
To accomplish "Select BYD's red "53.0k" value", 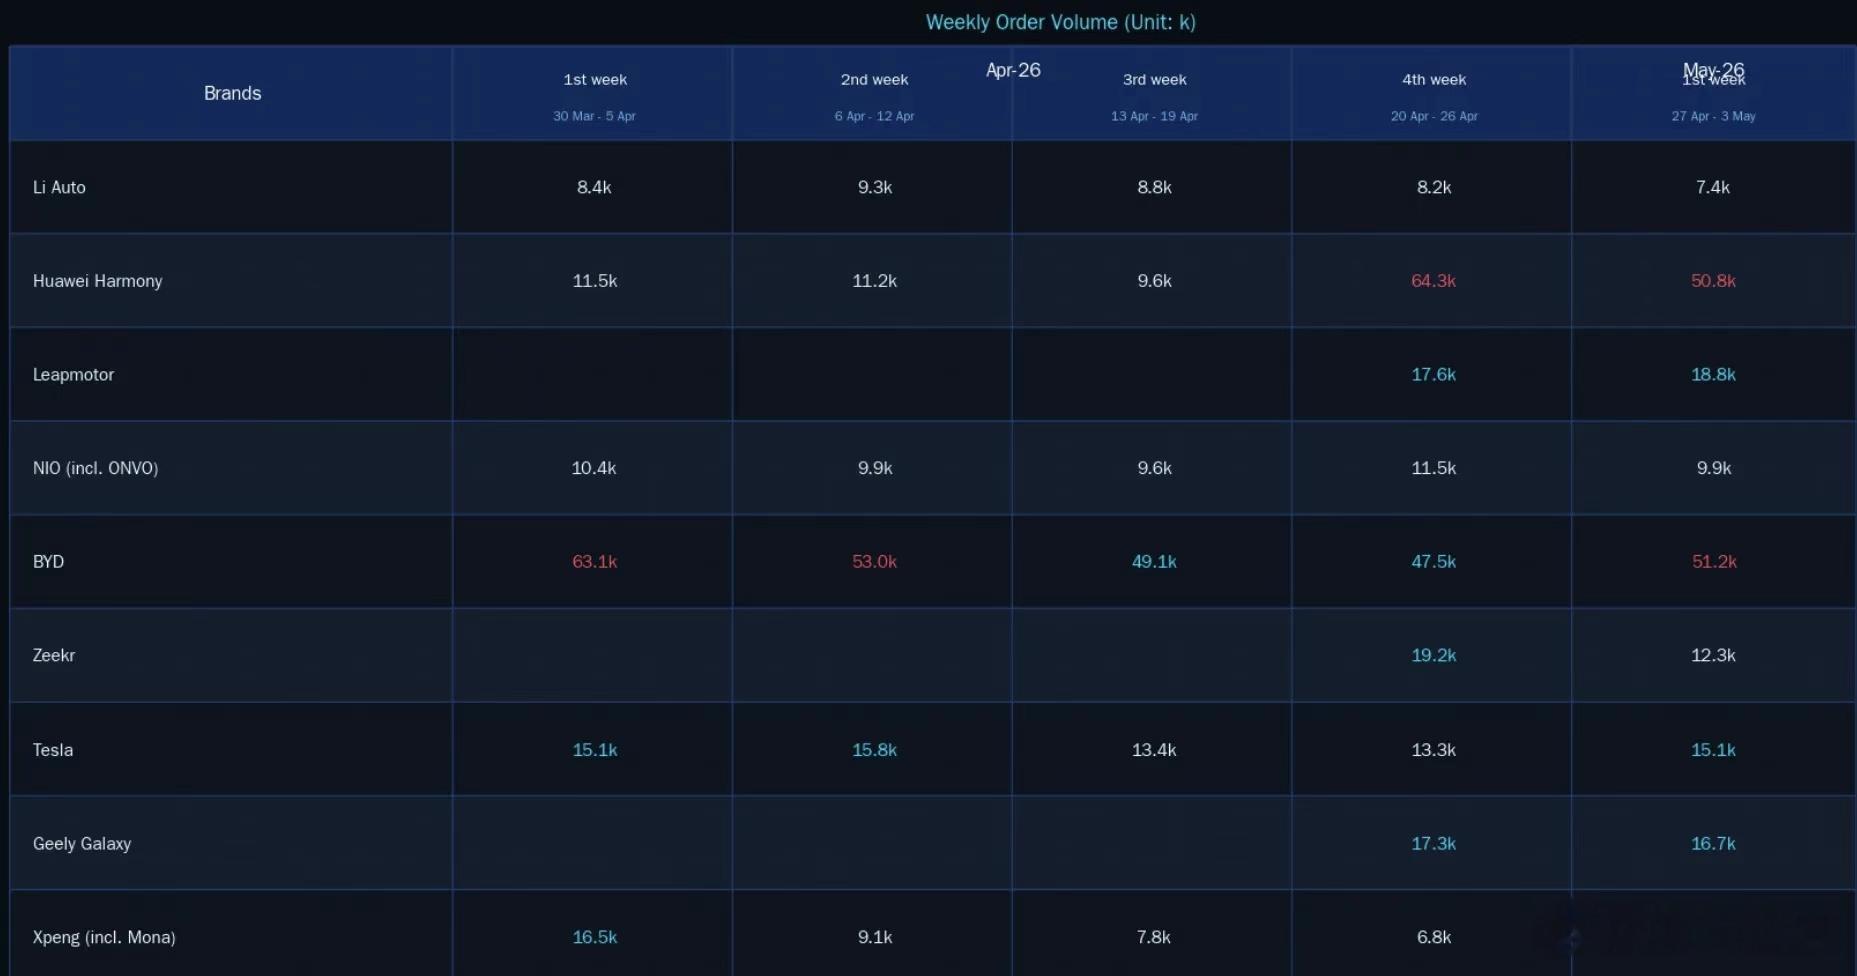I will tap(874, 562).
